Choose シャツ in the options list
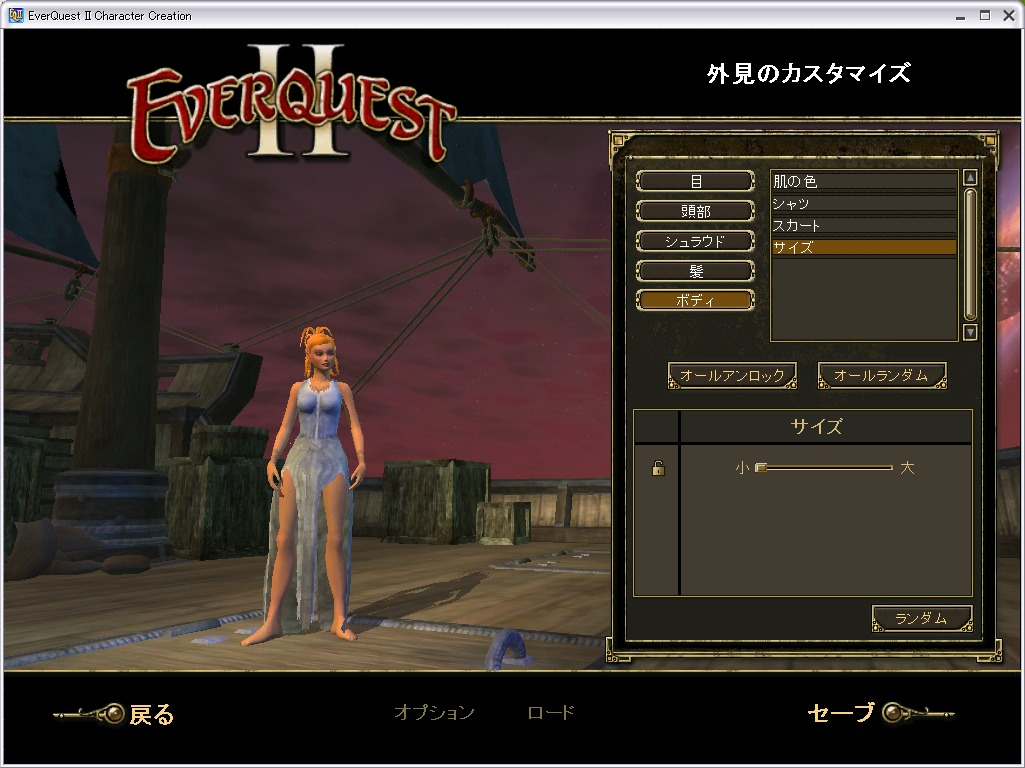 (864, 203)
